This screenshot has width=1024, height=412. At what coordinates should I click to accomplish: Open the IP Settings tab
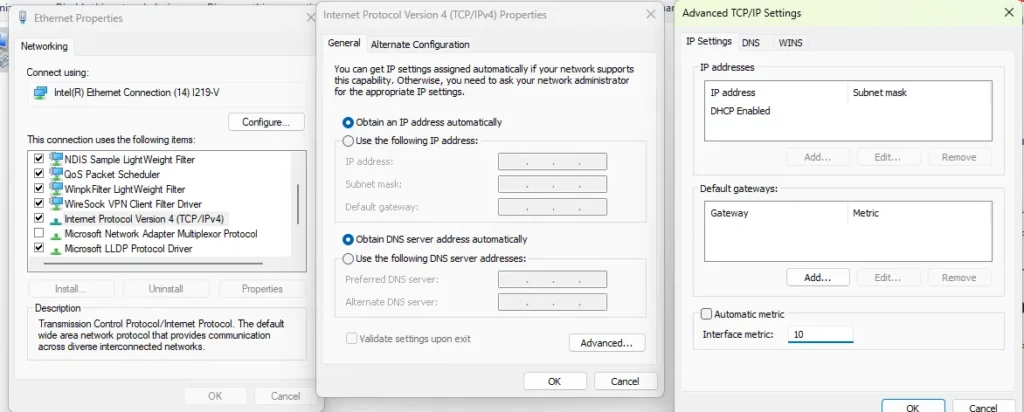(709, 41)
